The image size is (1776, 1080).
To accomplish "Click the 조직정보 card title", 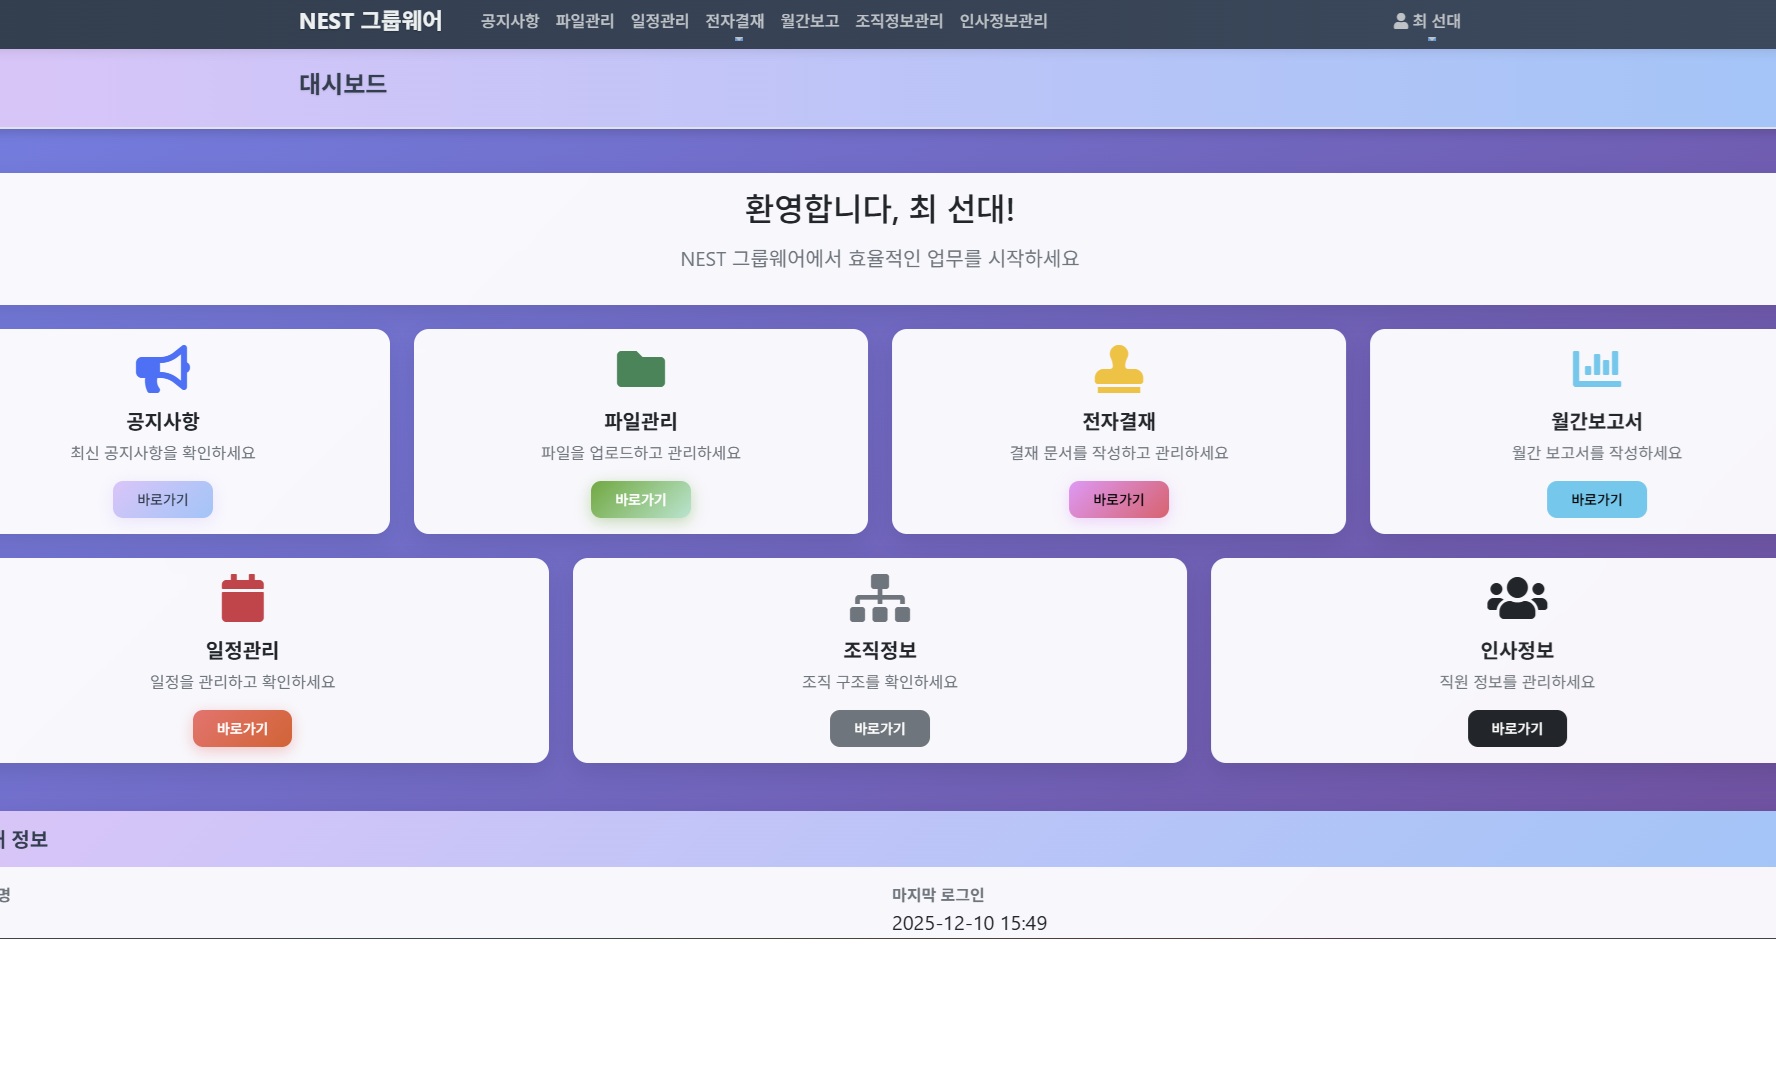I will click(879, 650).
